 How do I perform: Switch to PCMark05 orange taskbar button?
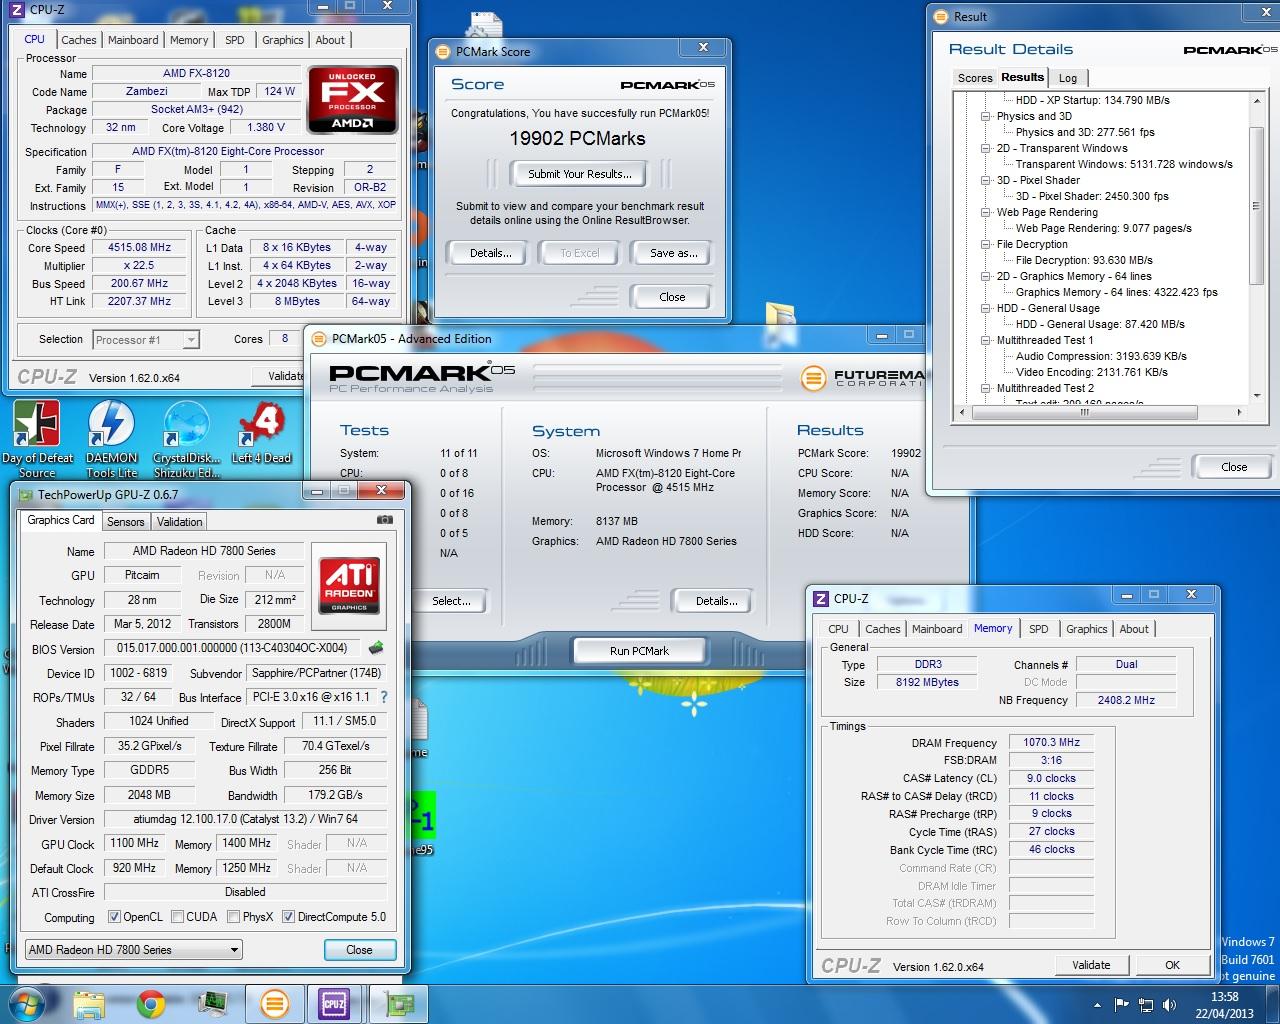tap(275, 1003)
